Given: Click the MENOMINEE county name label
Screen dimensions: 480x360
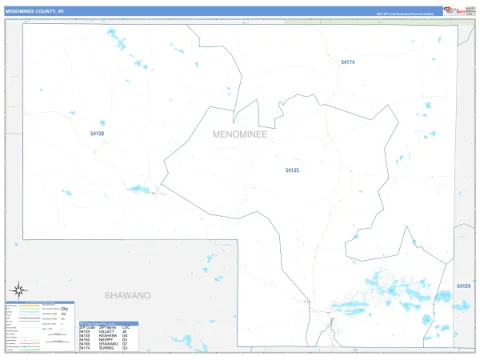Looking at the screenshot, I should click(240, 134).
